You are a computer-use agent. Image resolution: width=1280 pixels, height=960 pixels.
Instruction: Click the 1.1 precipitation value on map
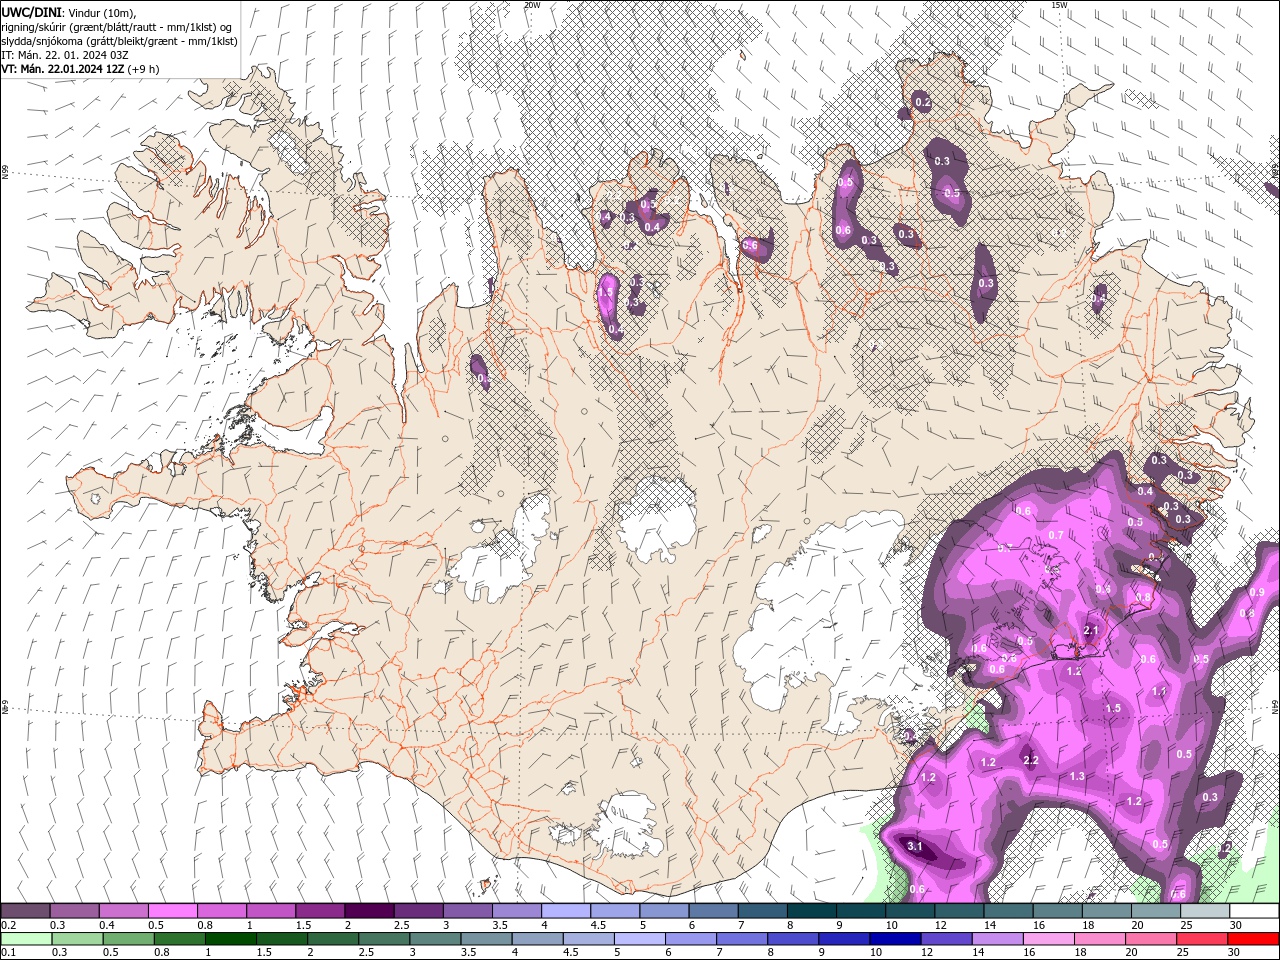pos(1159,691)
